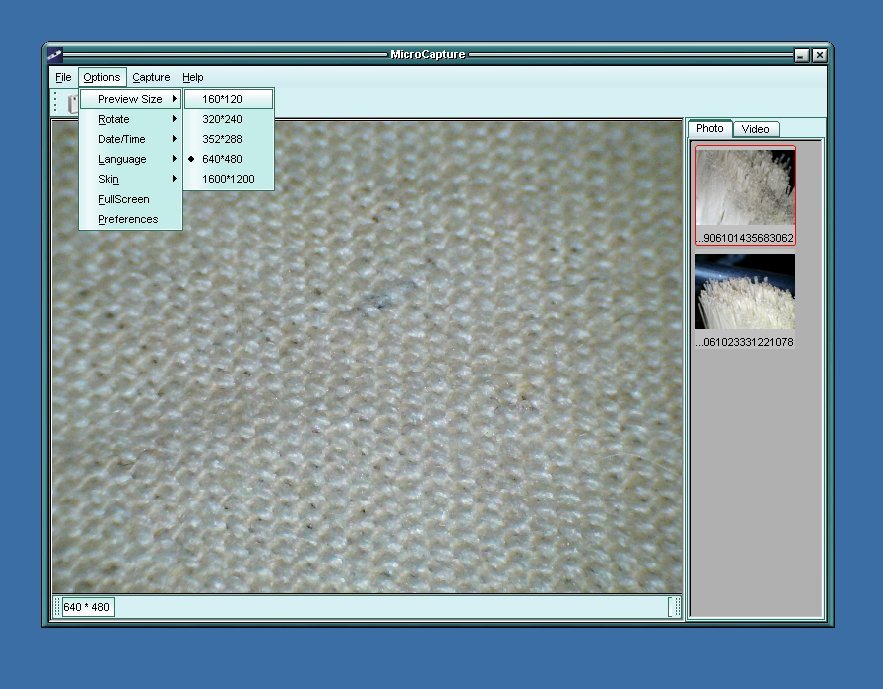
Task: Select the second photo thumbnail ending 221078
Action: pyautogui.click(x=745, y=292)
